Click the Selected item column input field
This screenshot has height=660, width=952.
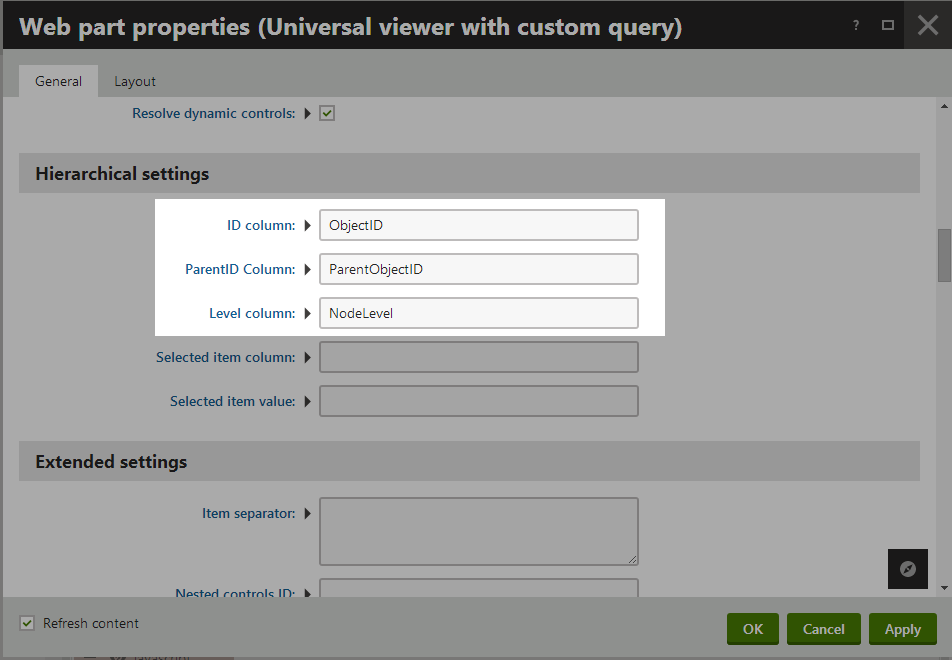pos(479,357)
